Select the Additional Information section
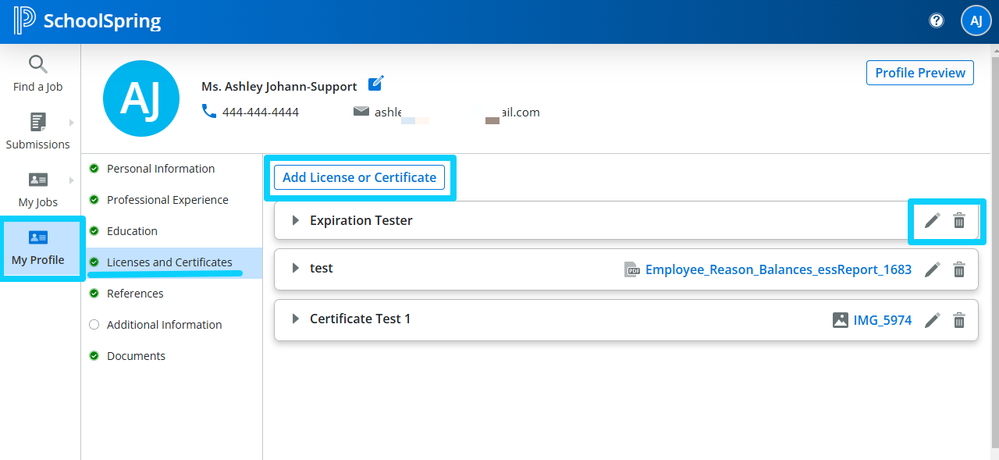 coord(164,325)
